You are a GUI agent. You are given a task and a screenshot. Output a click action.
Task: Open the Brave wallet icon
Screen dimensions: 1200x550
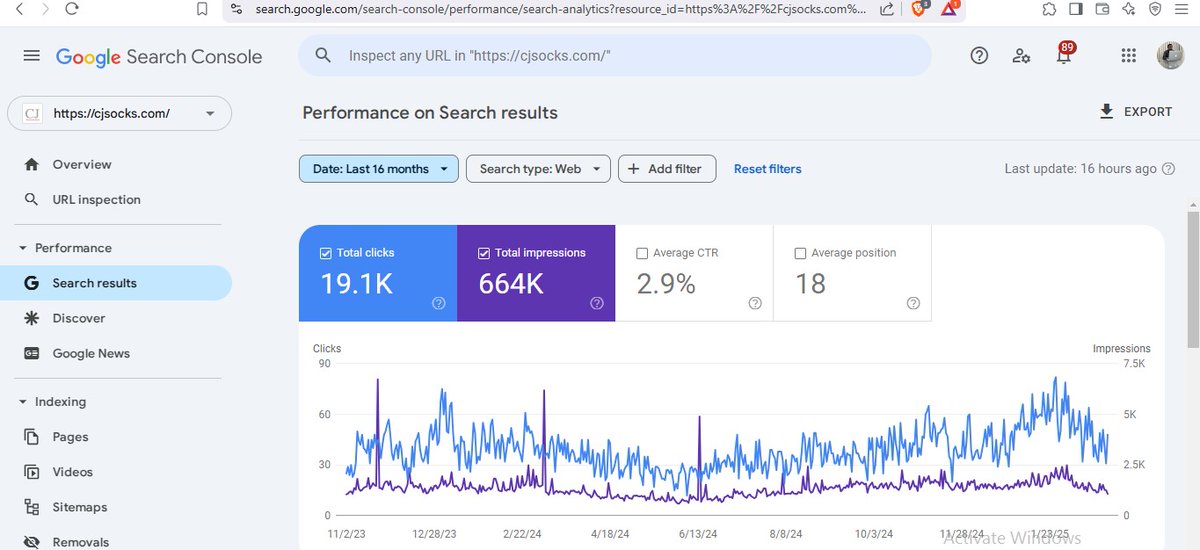1103,9
